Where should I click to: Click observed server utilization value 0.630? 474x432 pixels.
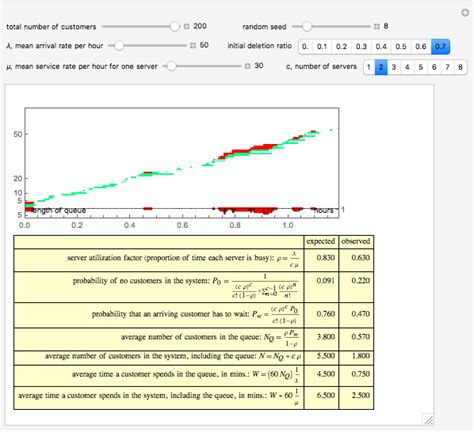(x=361, y=258)
